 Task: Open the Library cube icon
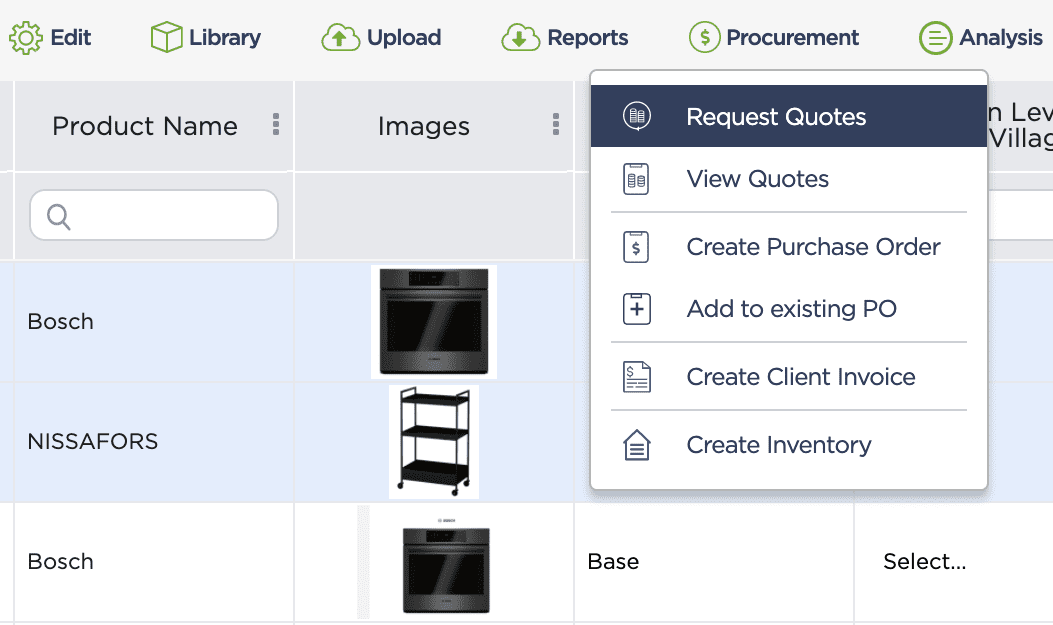point(166,38)
